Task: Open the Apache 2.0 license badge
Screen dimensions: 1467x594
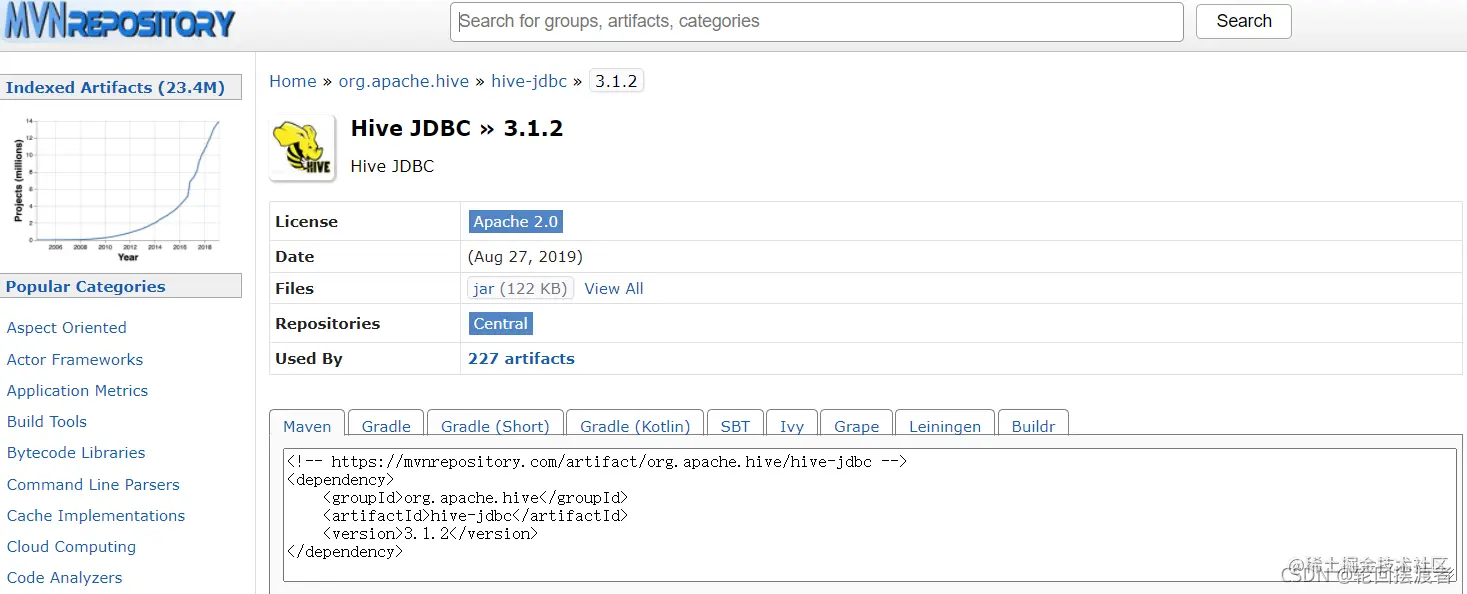Action: point(516,221)
